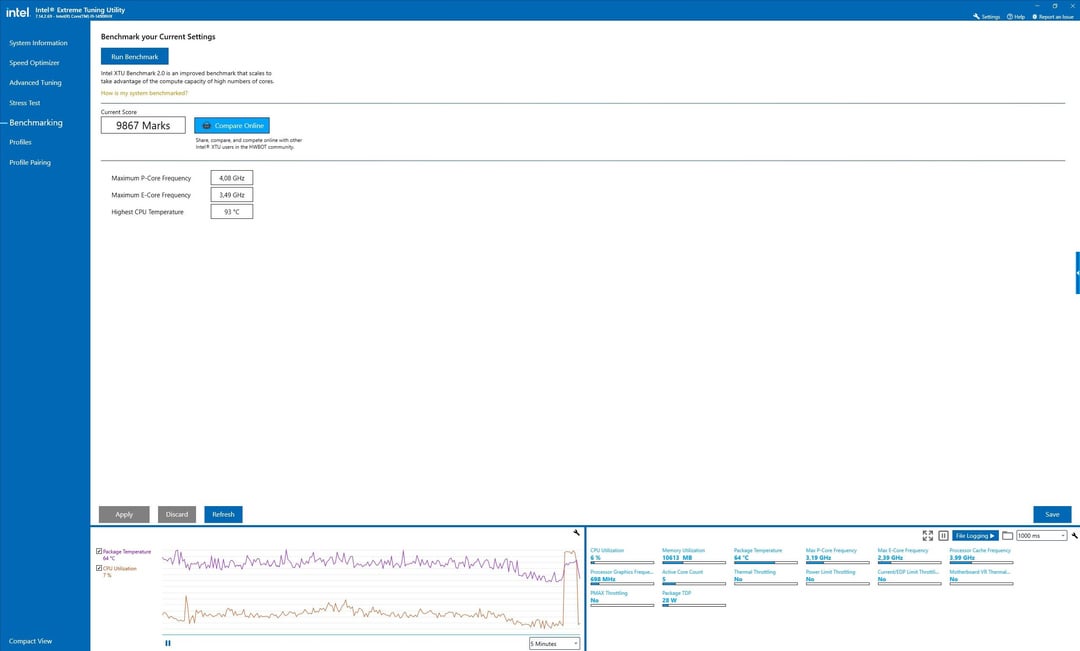Uncheck the Package Temperature graph checkbox
The width and height of the screenshot is (1080, 651).
(99, 551)
